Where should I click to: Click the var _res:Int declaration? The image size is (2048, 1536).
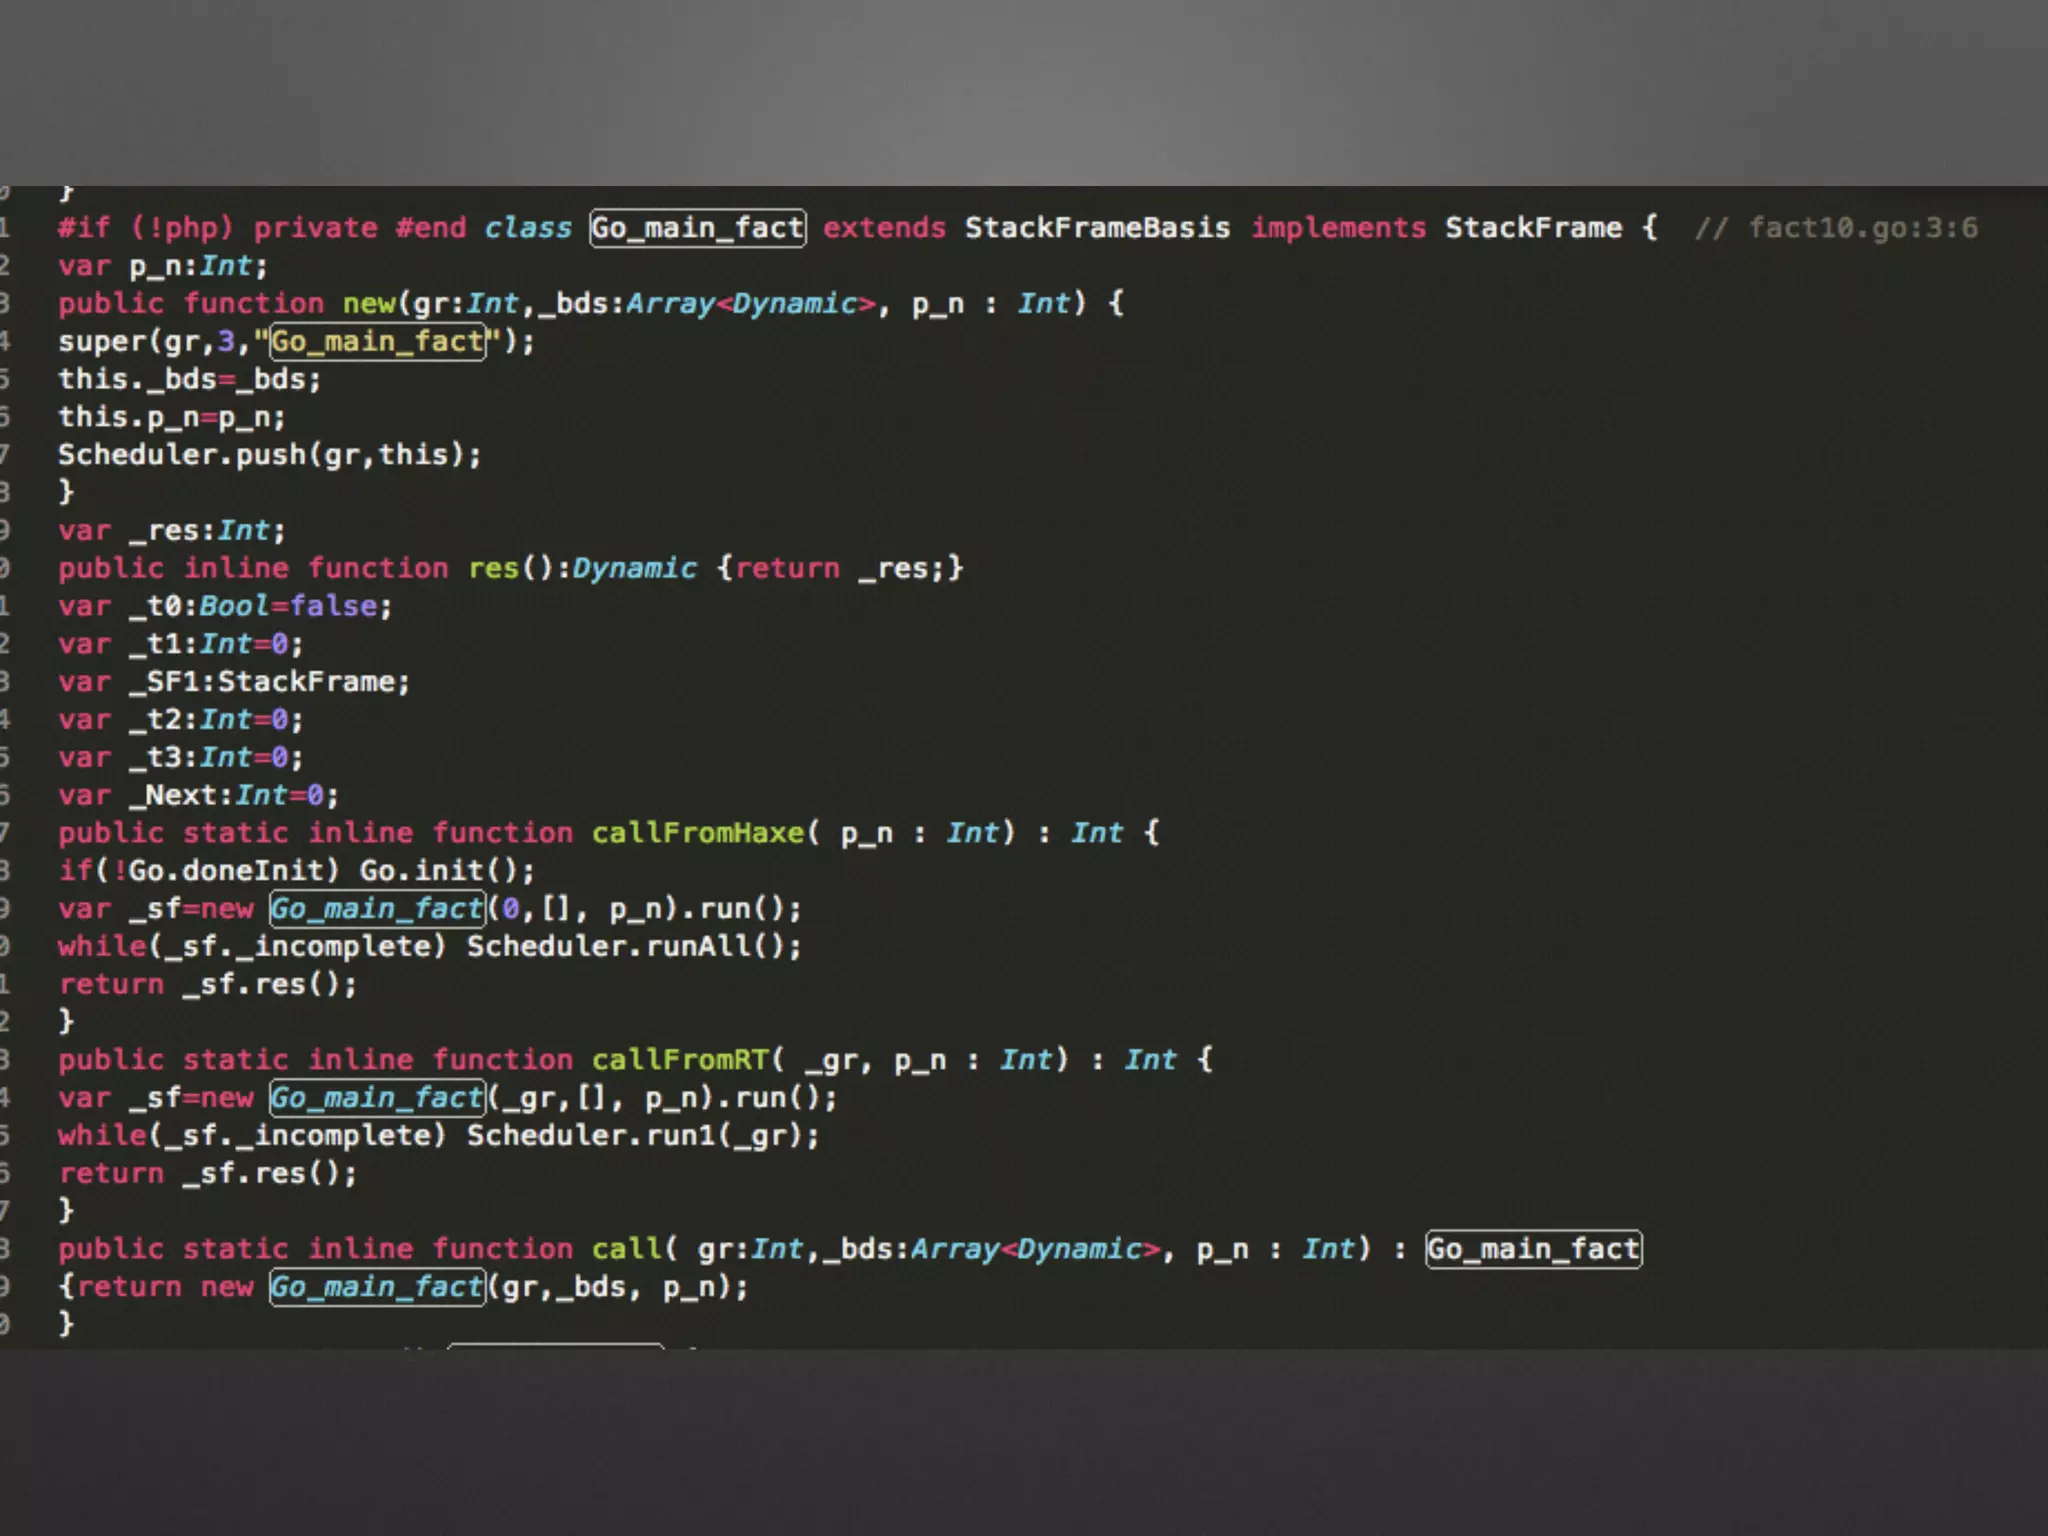click(171, 531)
